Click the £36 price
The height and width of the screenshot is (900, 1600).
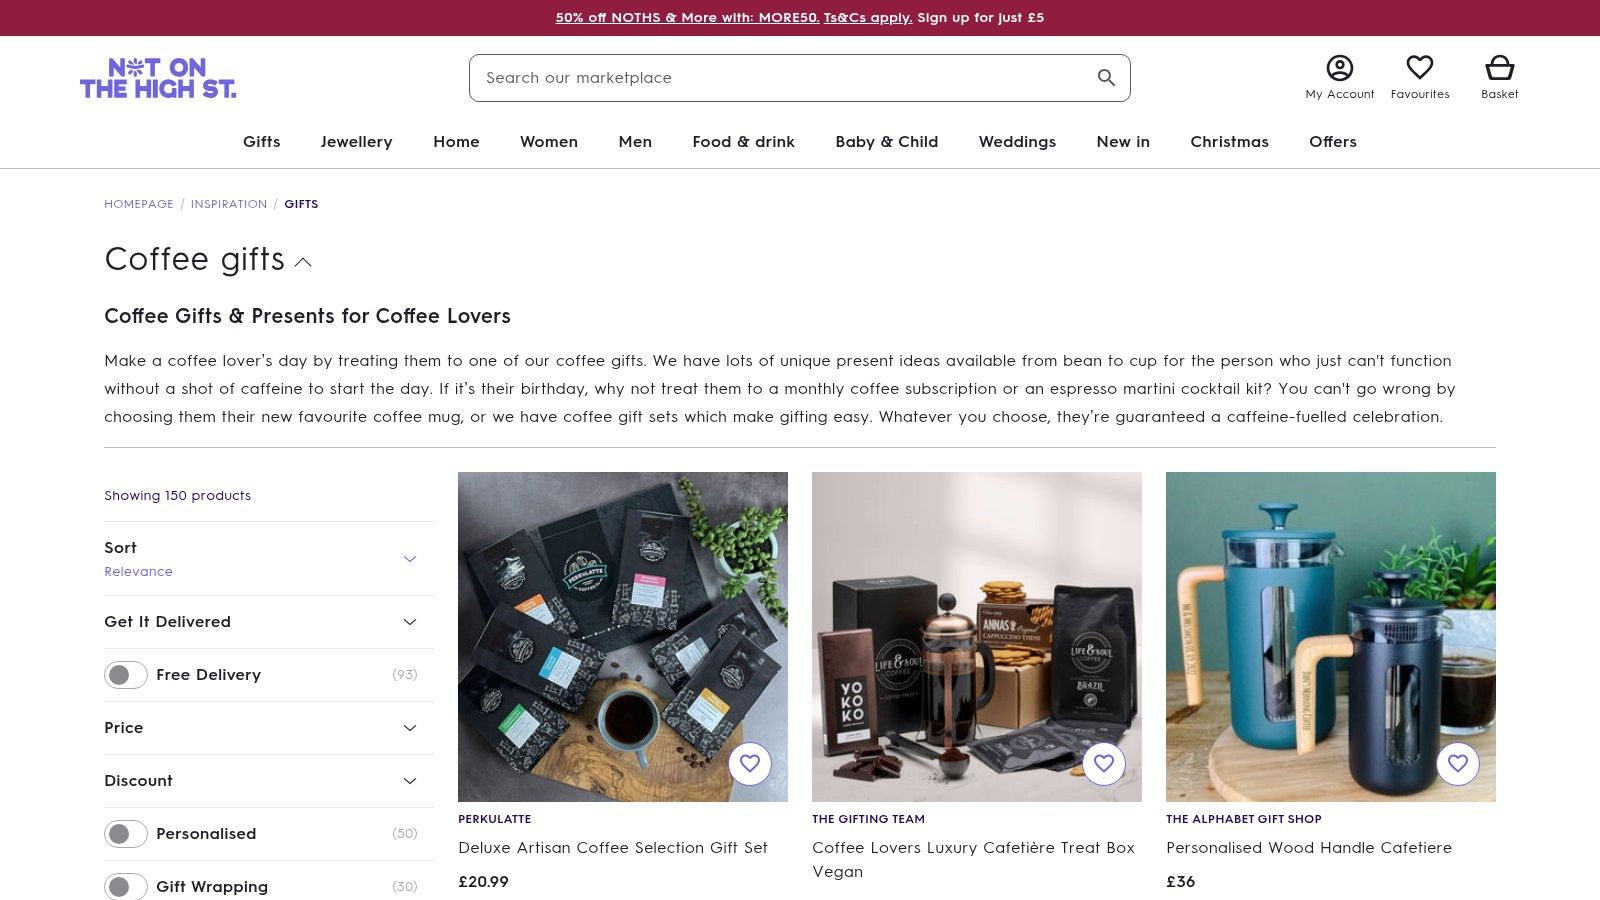[1181, 882]
